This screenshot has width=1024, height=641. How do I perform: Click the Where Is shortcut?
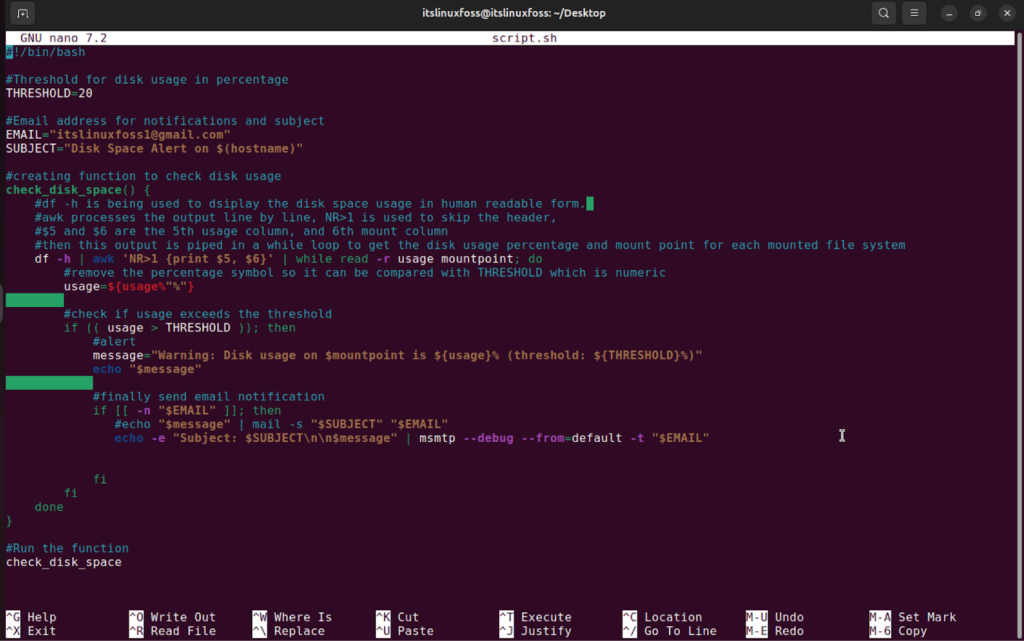tap(292, 617)
